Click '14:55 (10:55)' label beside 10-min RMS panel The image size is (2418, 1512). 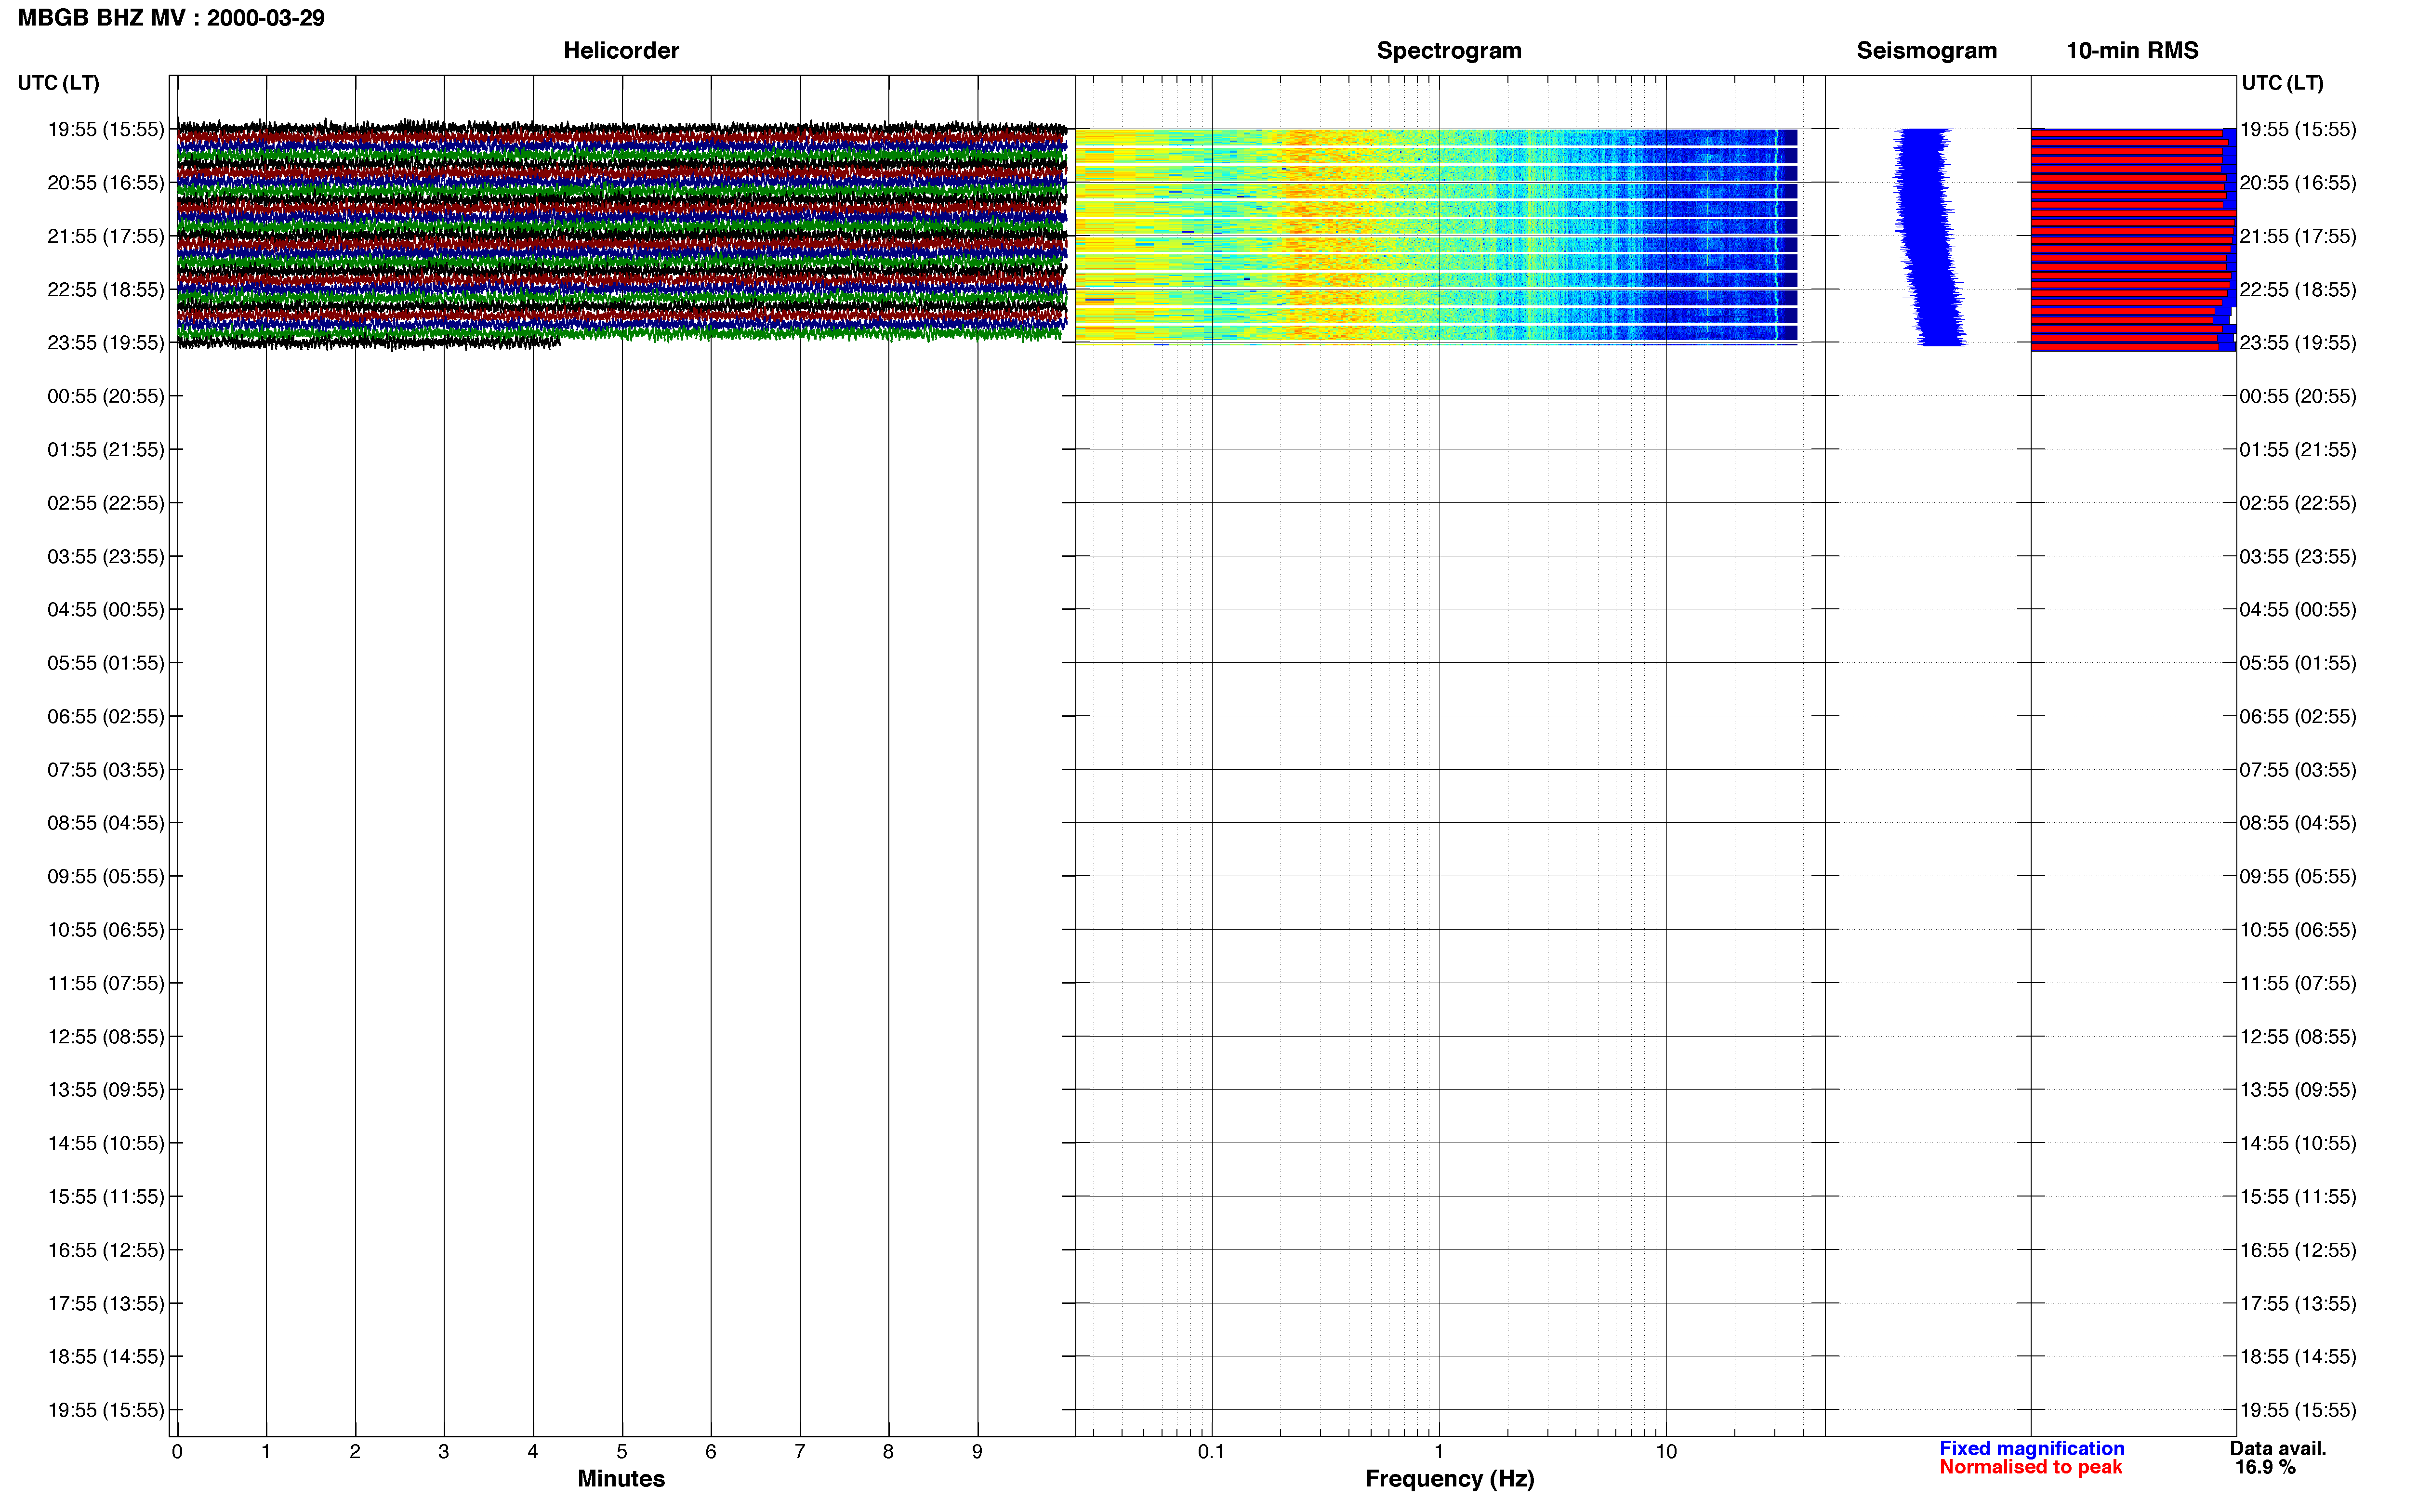[x=2298, y=1143]
